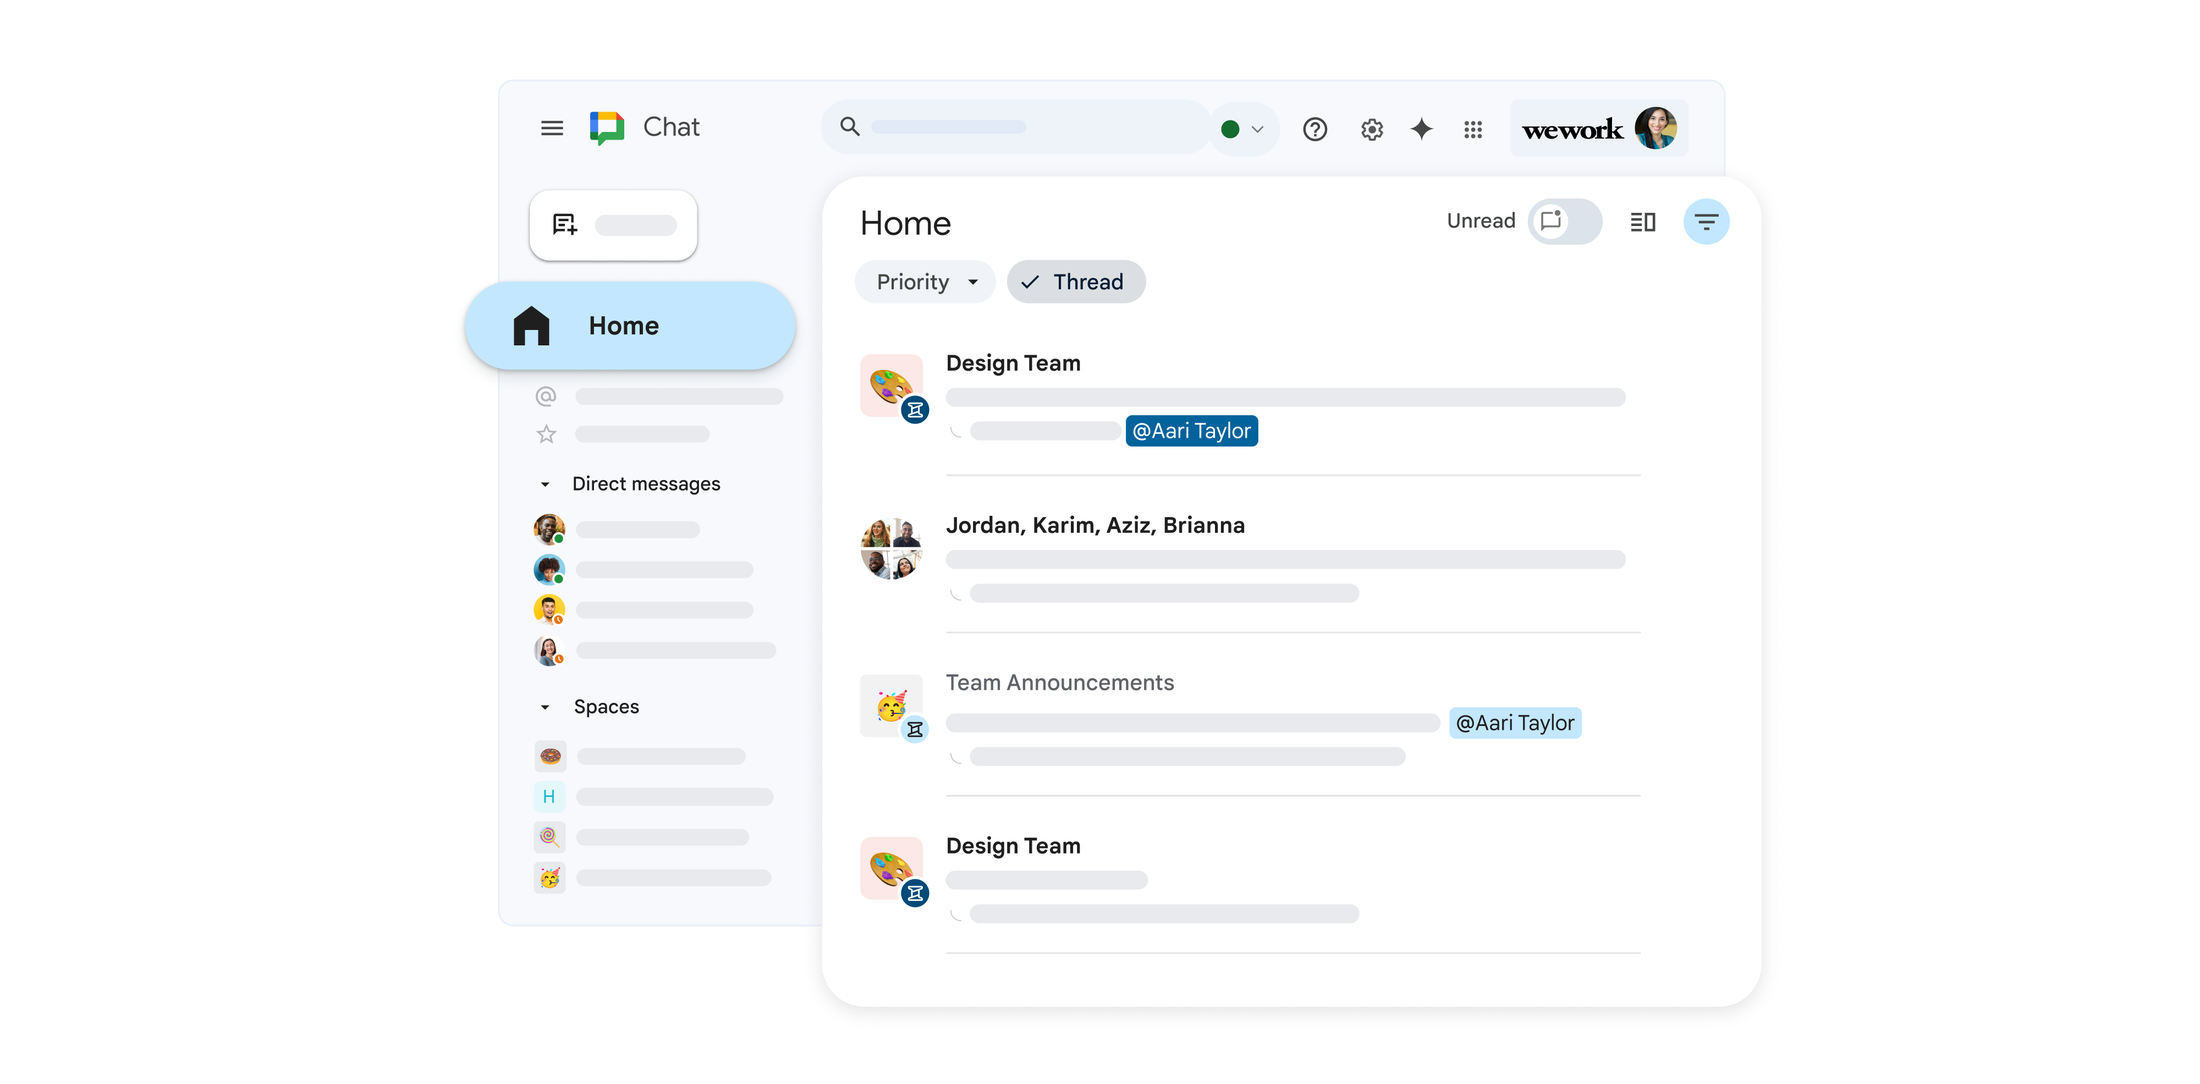This screenshot has height=1084, width=2200.
Task: Open the main hamburger menu
Action: click(x=552, y=128)
